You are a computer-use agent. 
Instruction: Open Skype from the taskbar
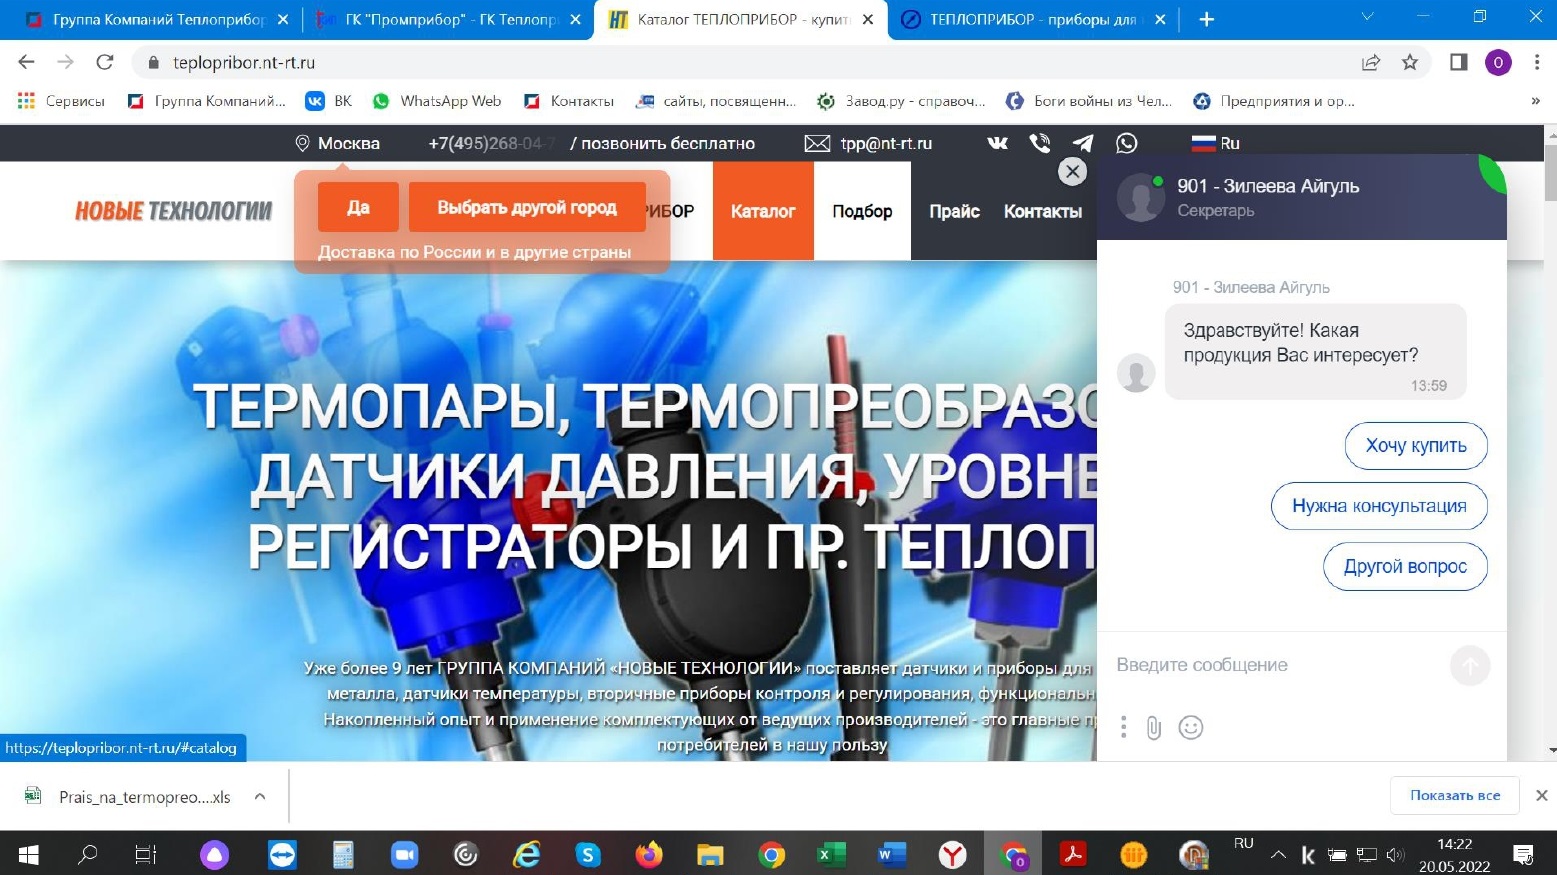click(x=588, y=854)
